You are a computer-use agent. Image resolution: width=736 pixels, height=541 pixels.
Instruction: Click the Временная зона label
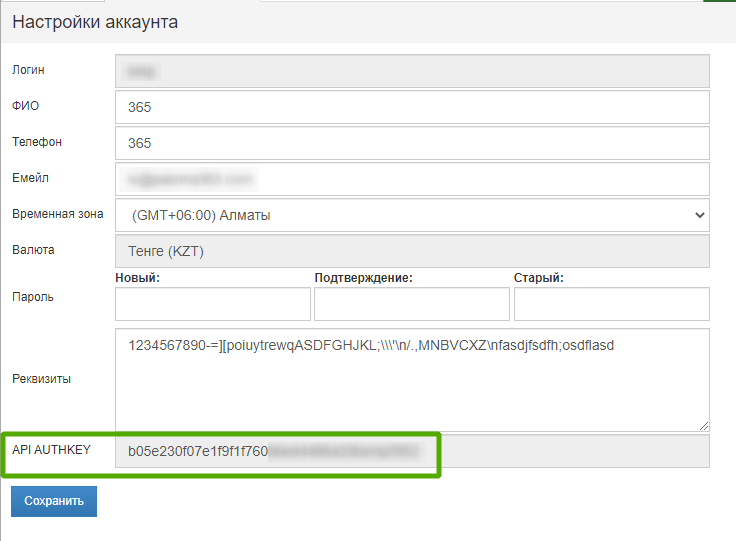point(57,214)
